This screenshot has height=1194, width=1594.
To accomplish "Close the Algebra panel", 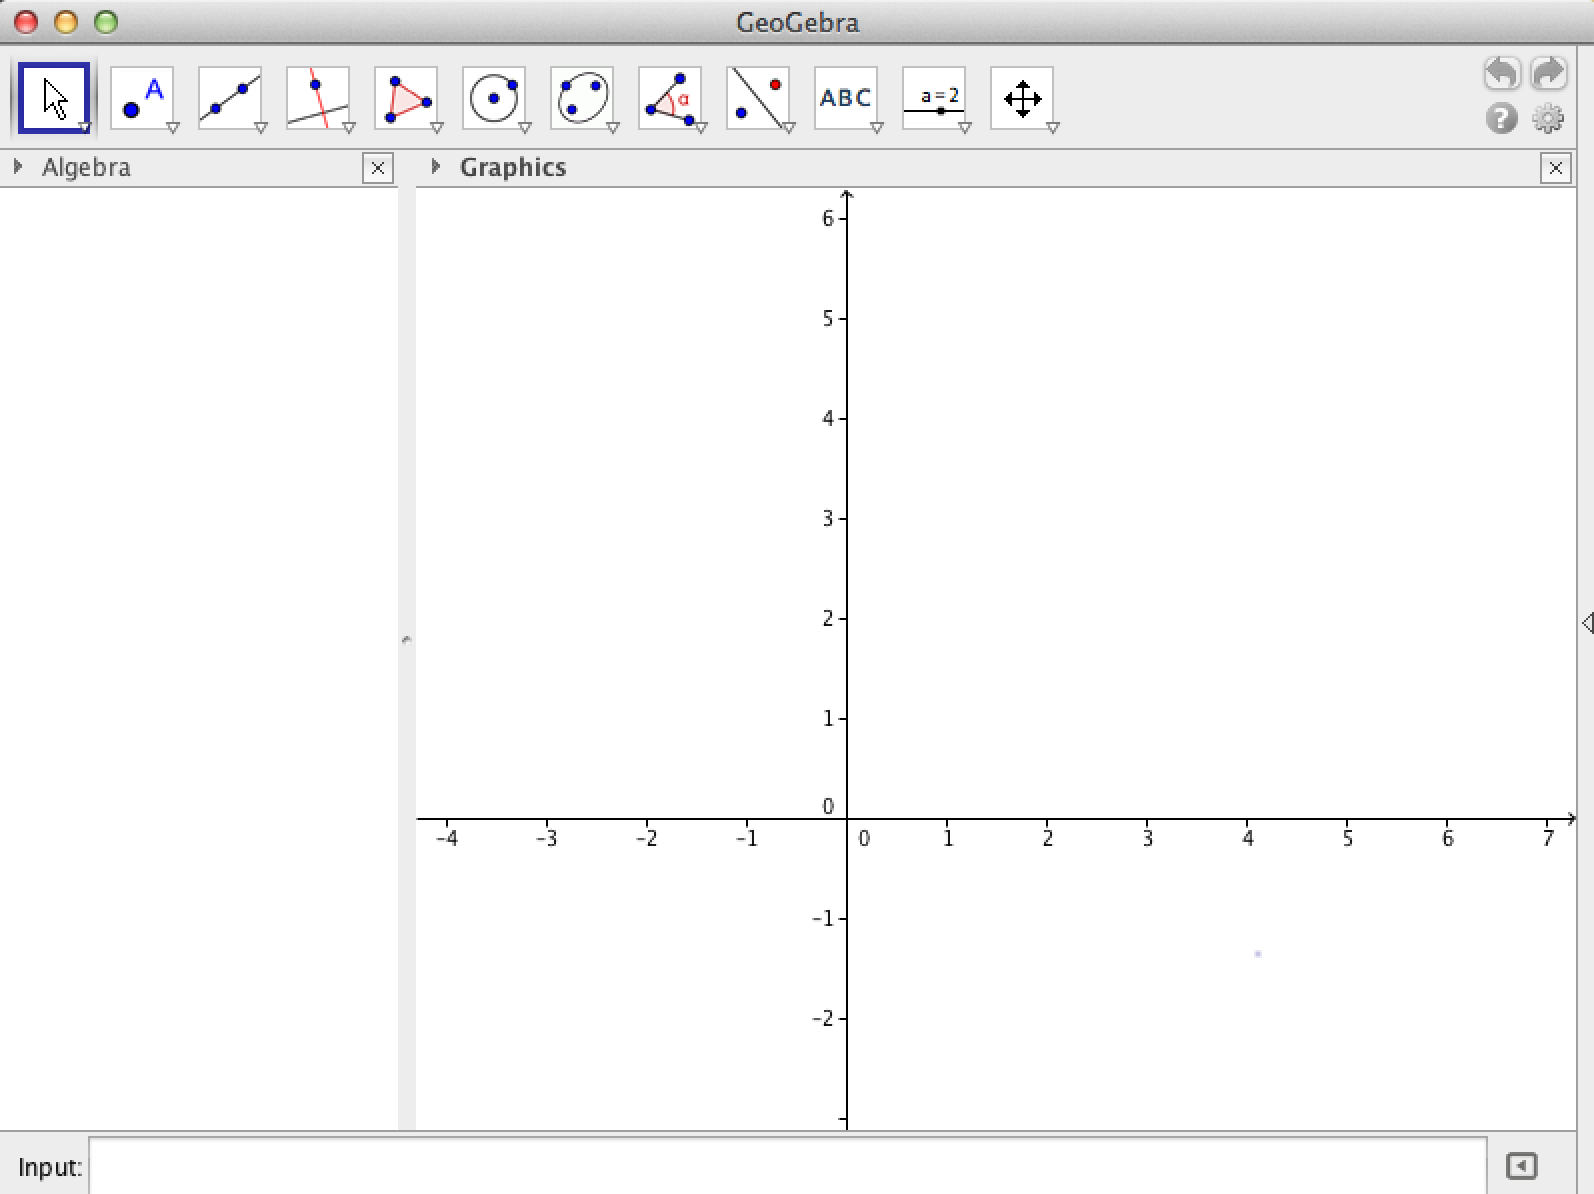I will tap(377, 168).
